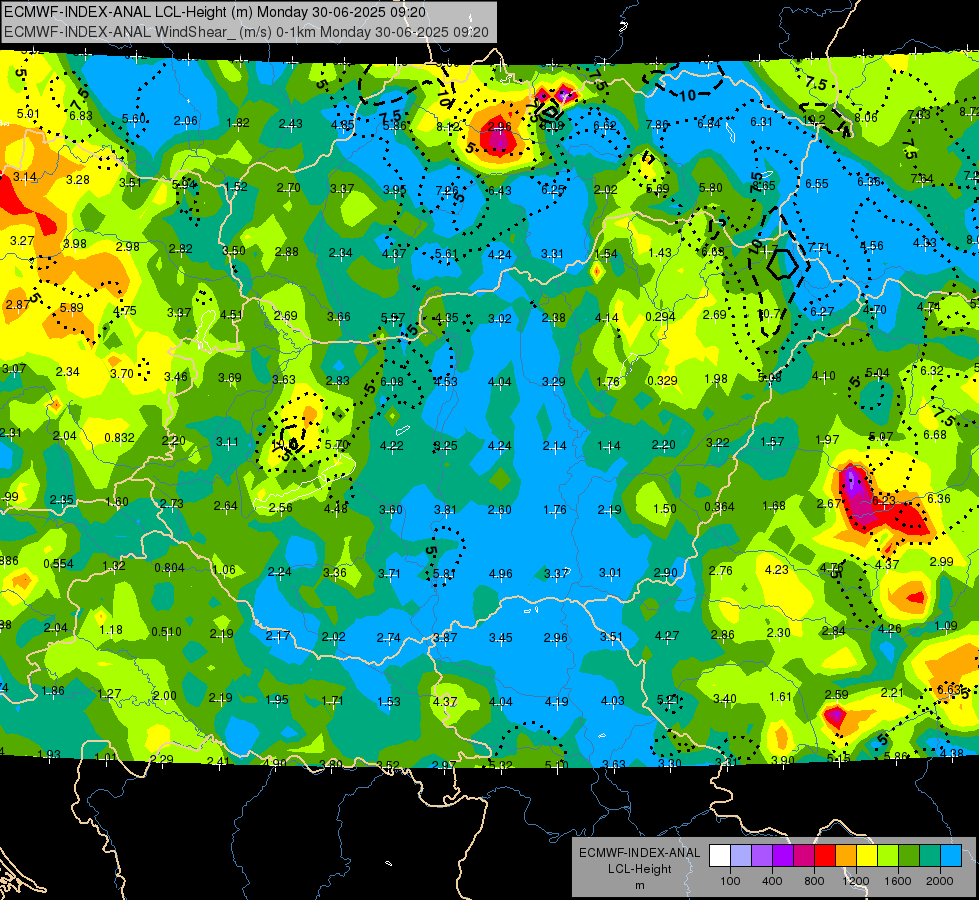Click the wind shear value '2.06'
Screen dimensions: 979x900
(185, 121)
